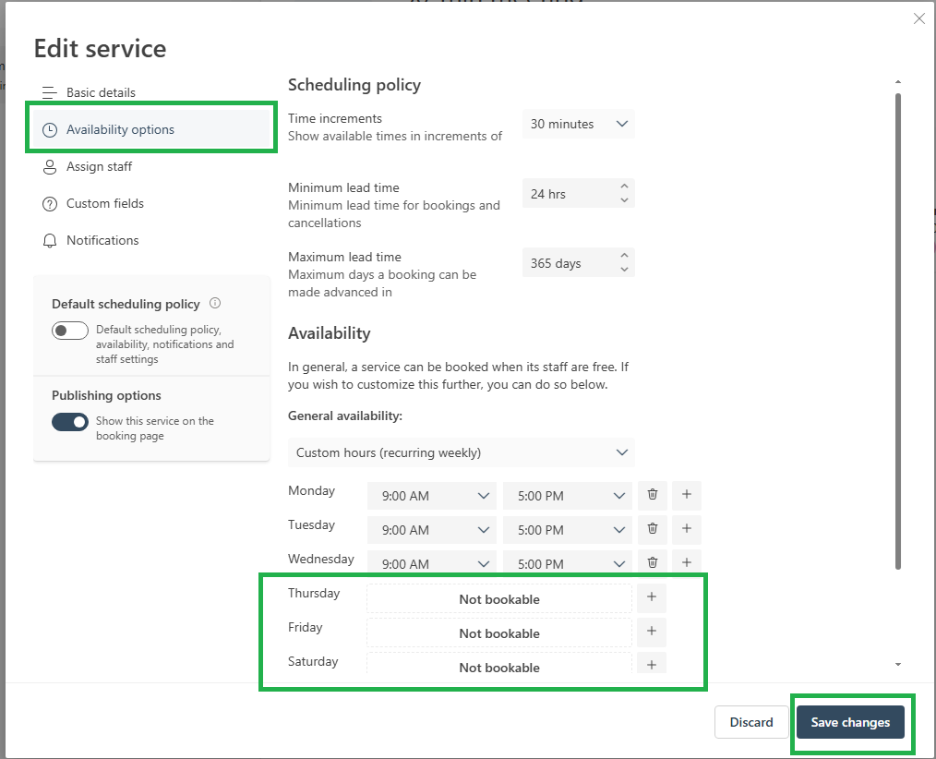Open Monday start time 9:00 AM dropdown
The width and height of the screenshot is (936, 759).
pyautogui.click(x=432, y=496)
